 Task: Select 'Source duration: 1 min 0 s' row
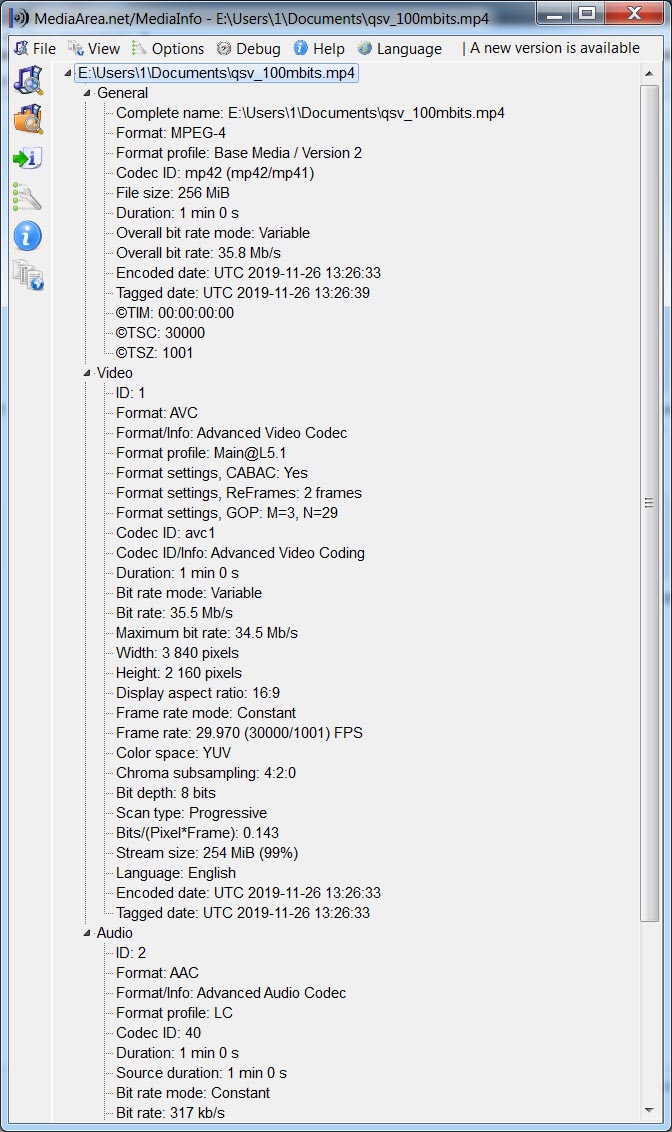201,1073
